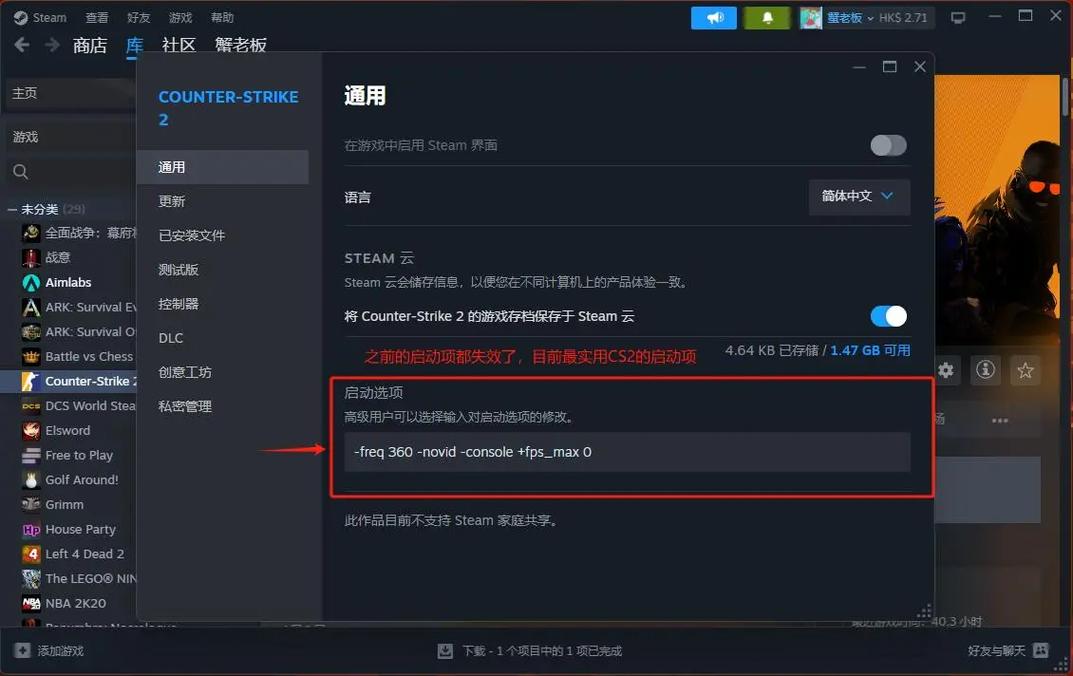Screen dimensions: 1073x676
Task: Switch to Big Picture mode monitor icon
Action: tap(958, 17)
